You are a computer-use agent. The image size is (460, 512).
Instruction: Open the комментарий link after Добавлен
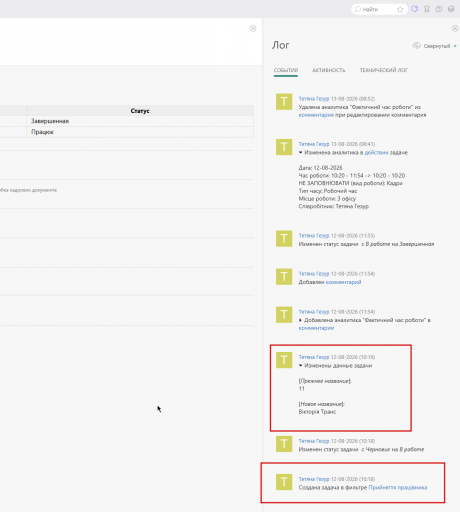(x=343, y=282)
